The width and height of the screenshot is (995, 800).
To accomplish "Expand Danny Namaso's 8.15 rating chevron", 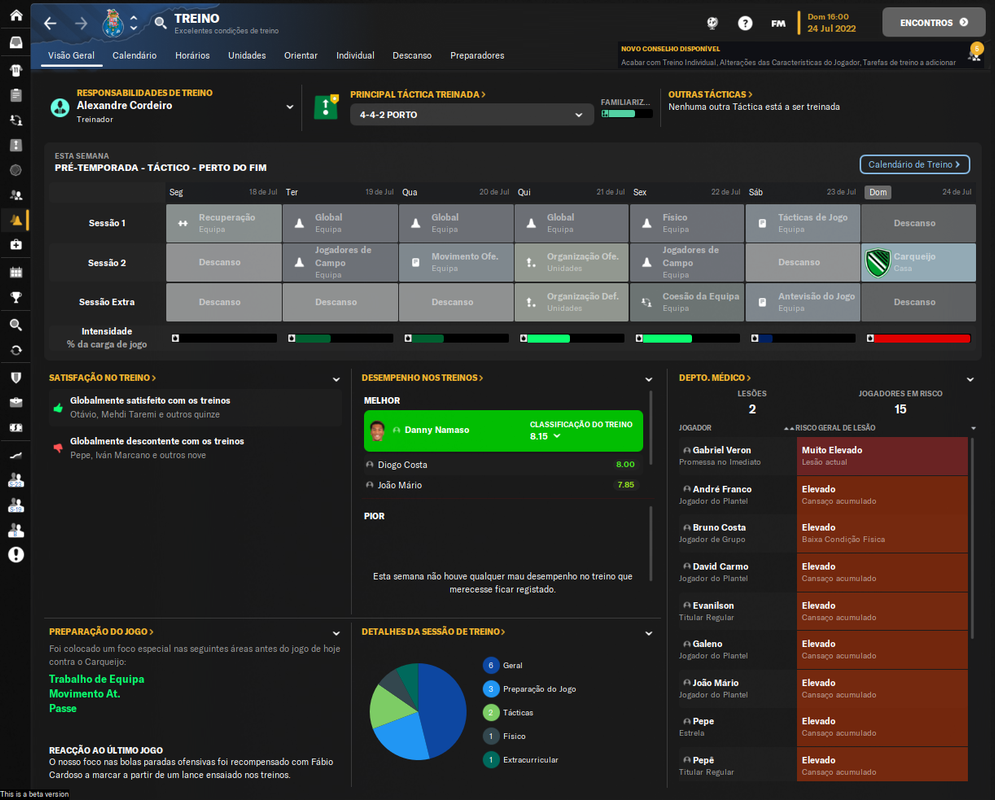I will [x=557, y=436].
